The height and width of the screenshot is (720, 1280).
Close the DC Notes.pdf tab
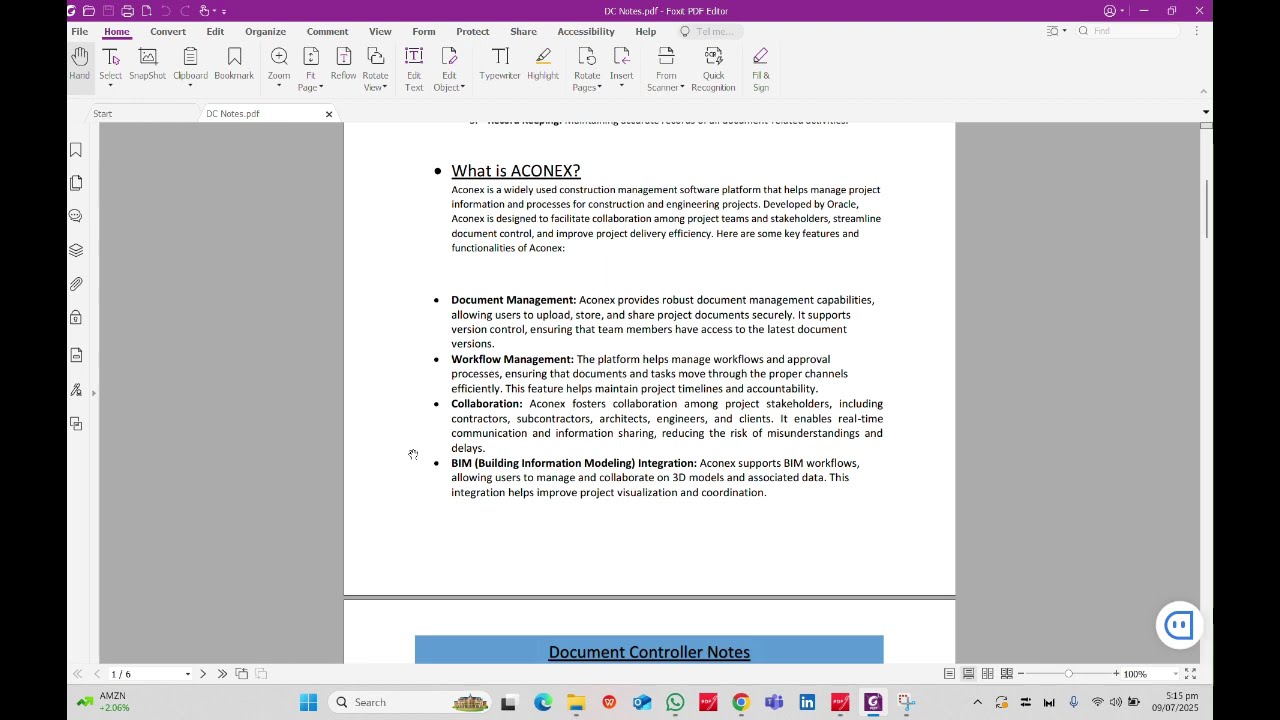[x=328, y=114]
